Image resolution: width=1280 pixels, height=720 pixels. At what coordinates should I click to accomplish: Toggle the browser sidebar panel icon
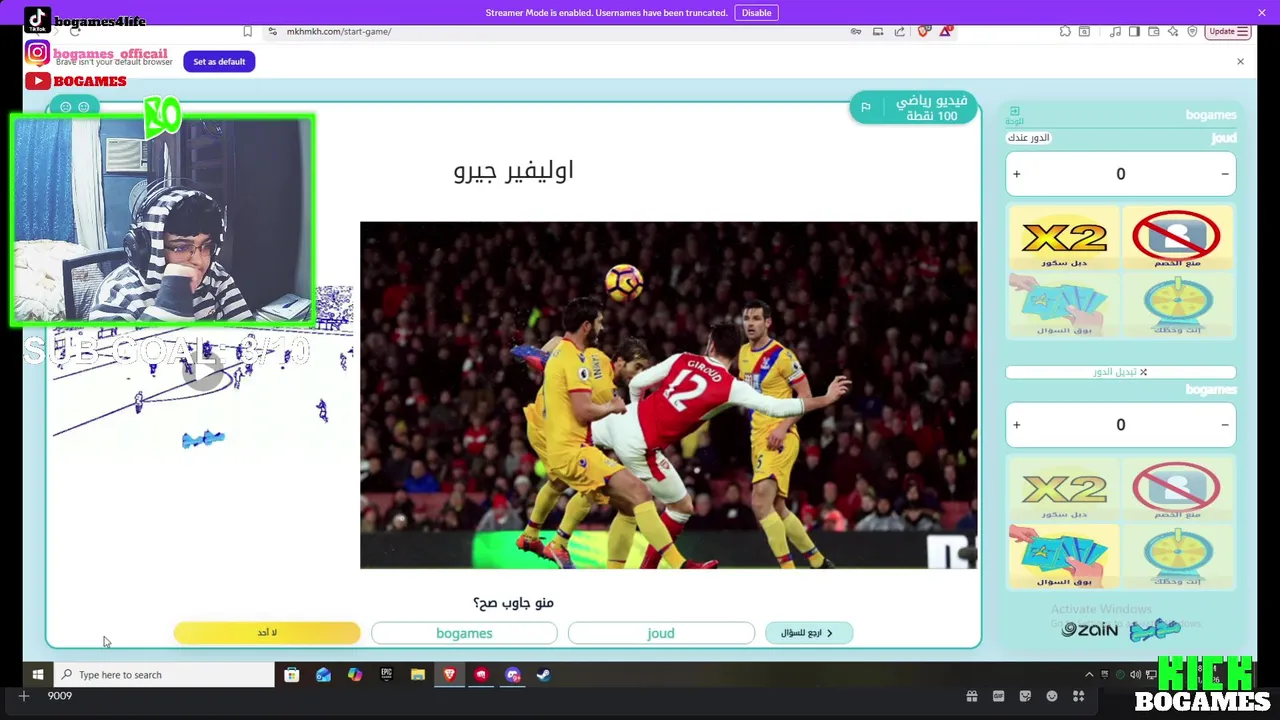coord(1134,31)
